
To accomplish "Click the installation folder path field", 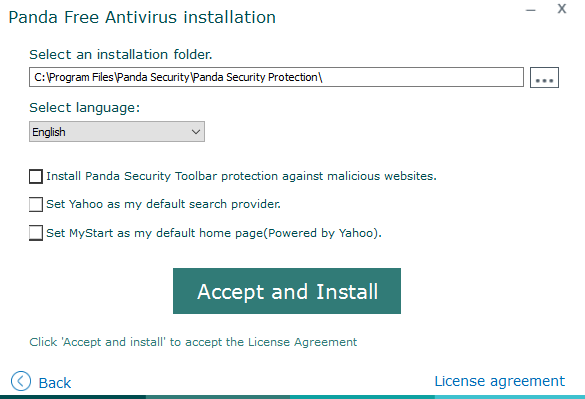I will click(276, 77).
